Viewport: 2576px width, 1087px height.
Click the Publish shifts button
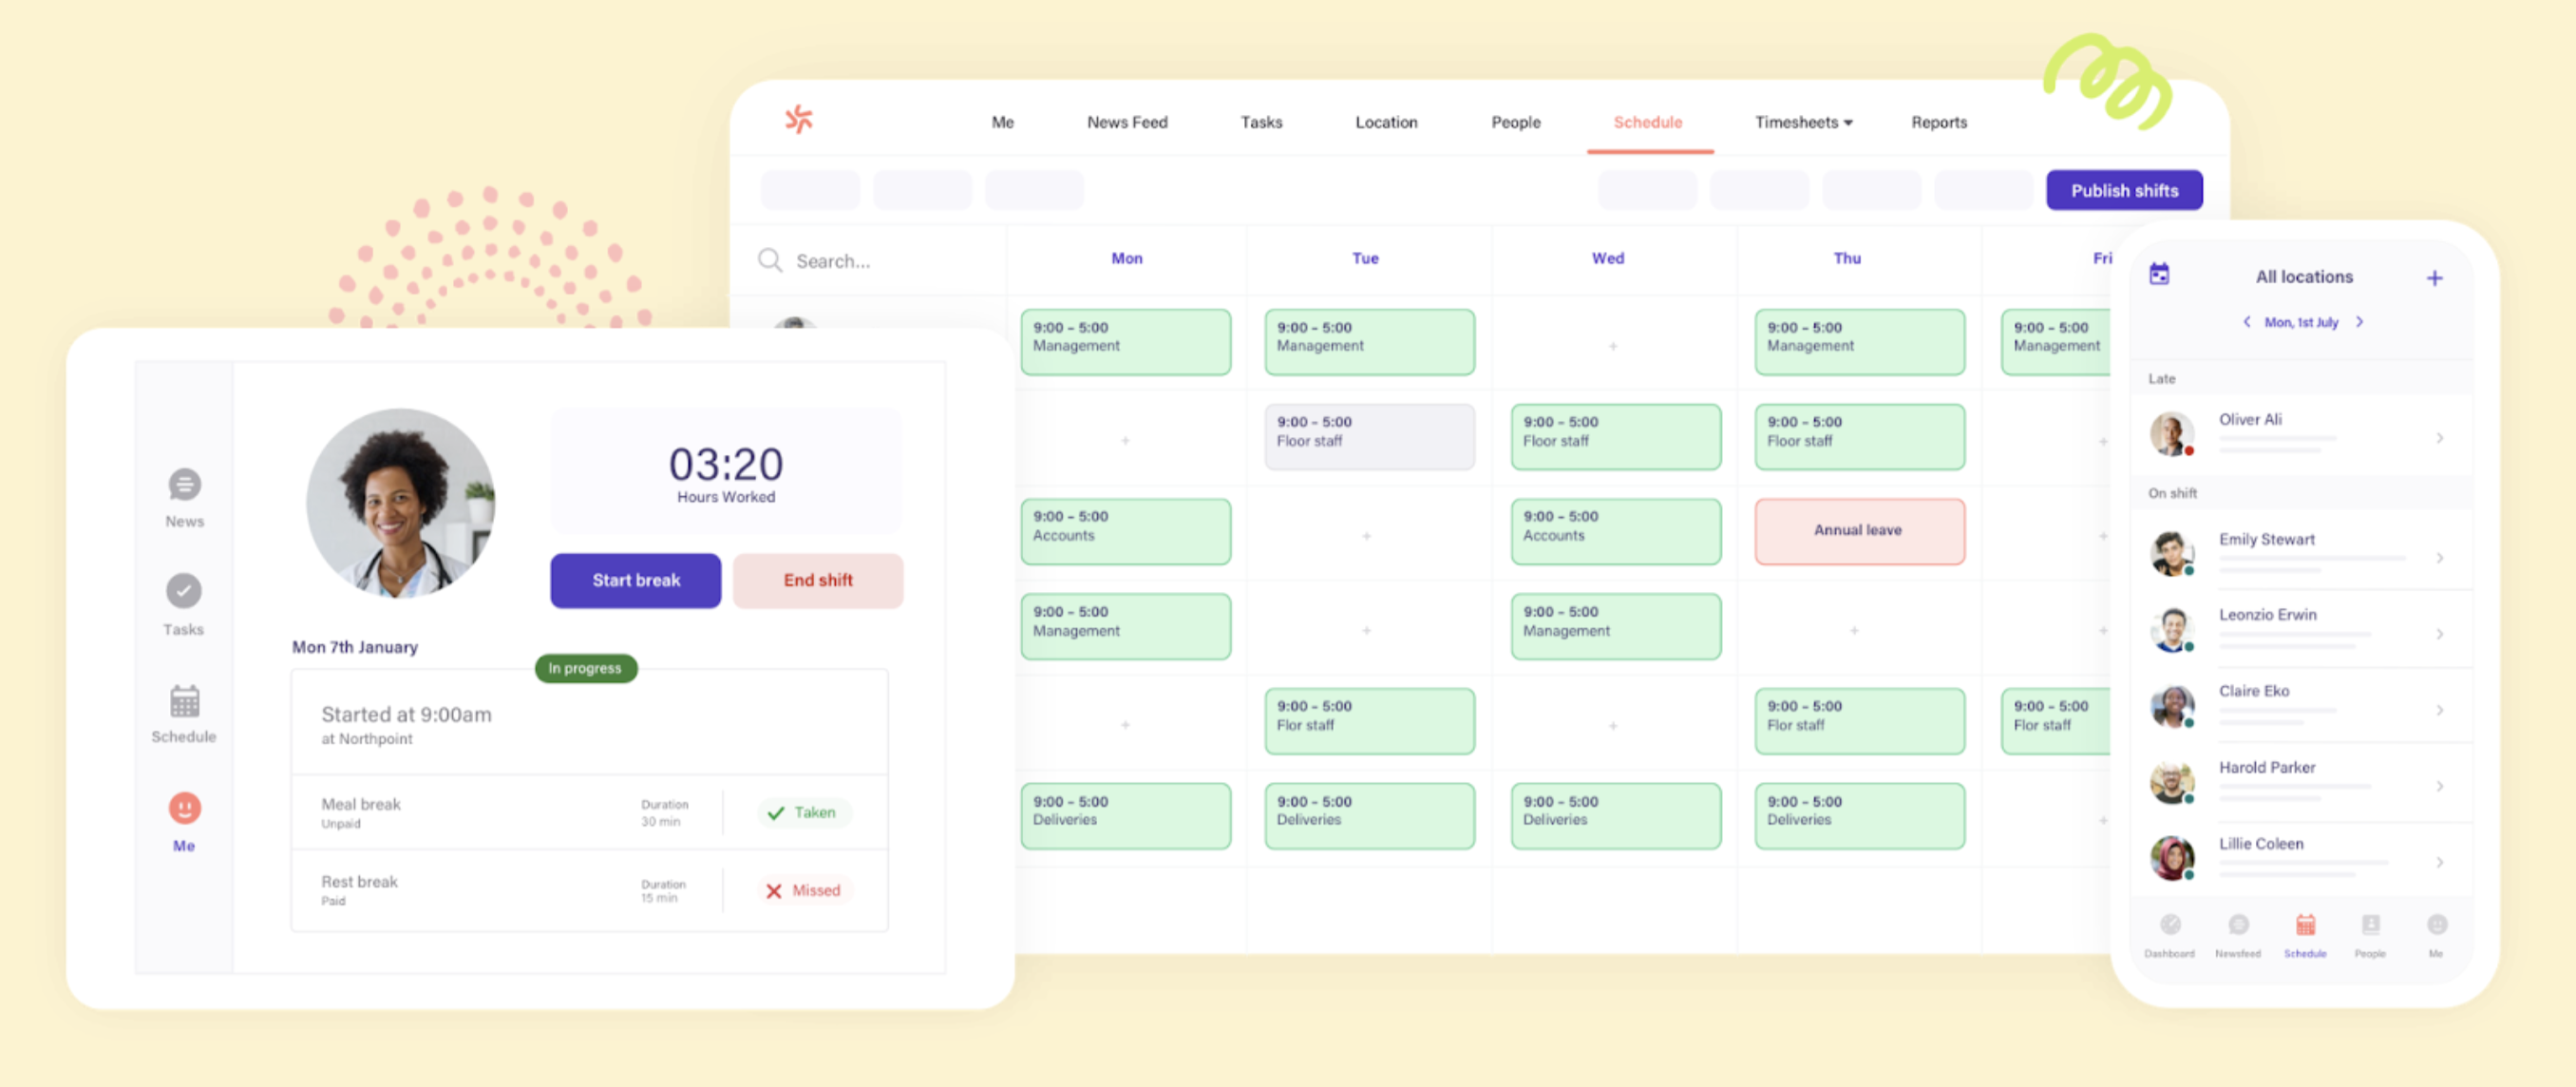tap(2124, 190)
